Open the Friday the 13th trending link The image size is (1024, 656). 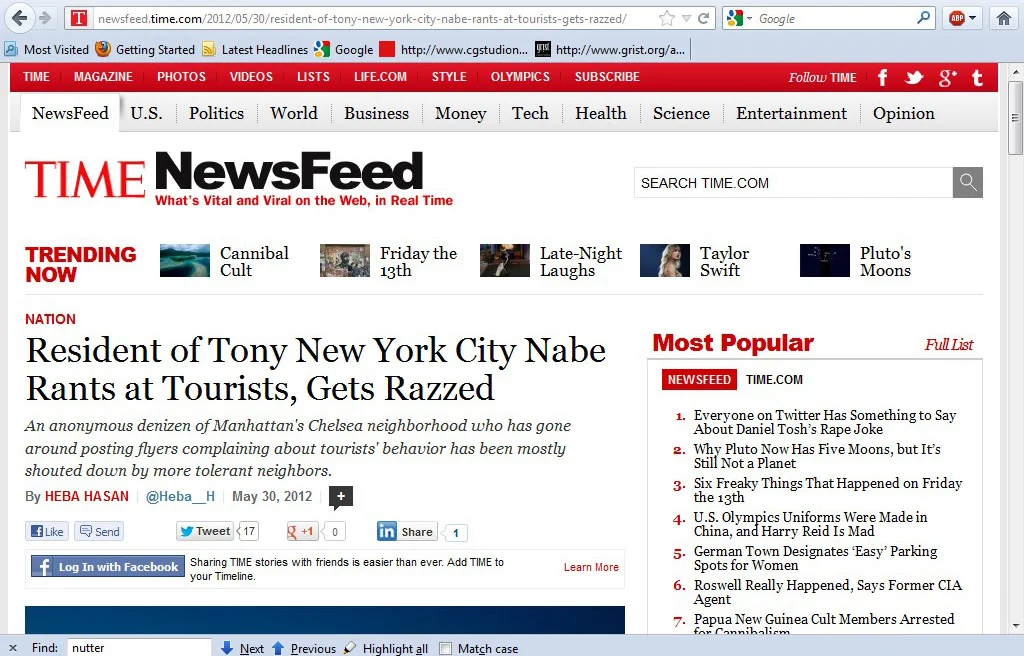point(418,261)
